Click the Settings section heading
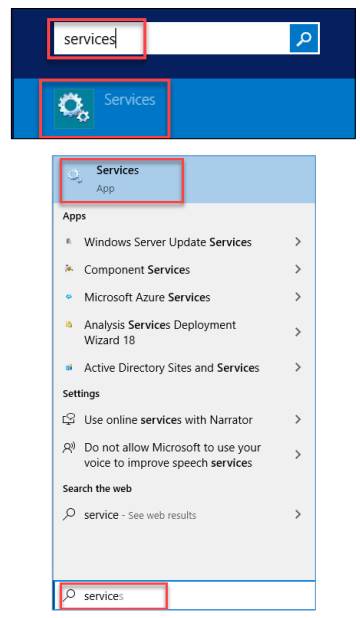This screenshot has width=360, height=618. pos(81,394)
